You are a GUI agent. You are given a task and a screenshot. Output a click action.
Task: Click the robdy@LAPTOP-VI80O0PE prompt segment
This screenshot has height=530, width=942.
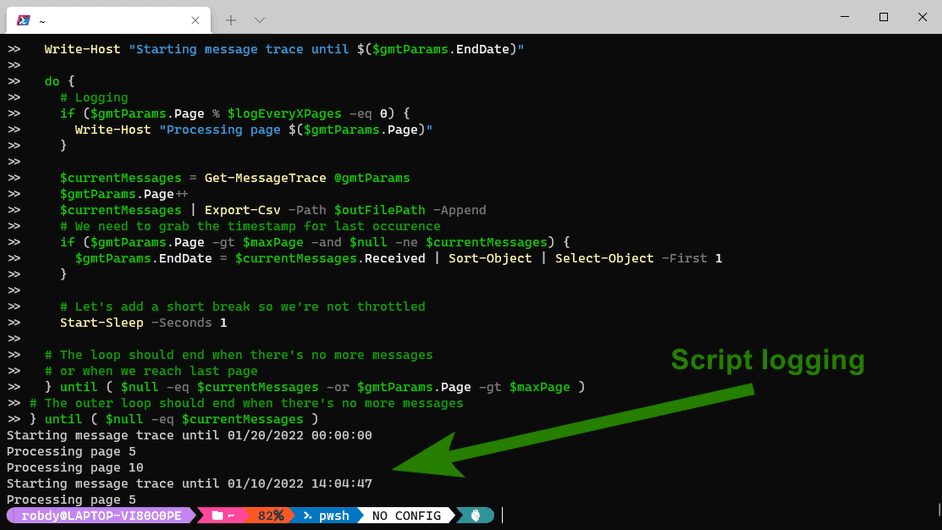[102, 516]
